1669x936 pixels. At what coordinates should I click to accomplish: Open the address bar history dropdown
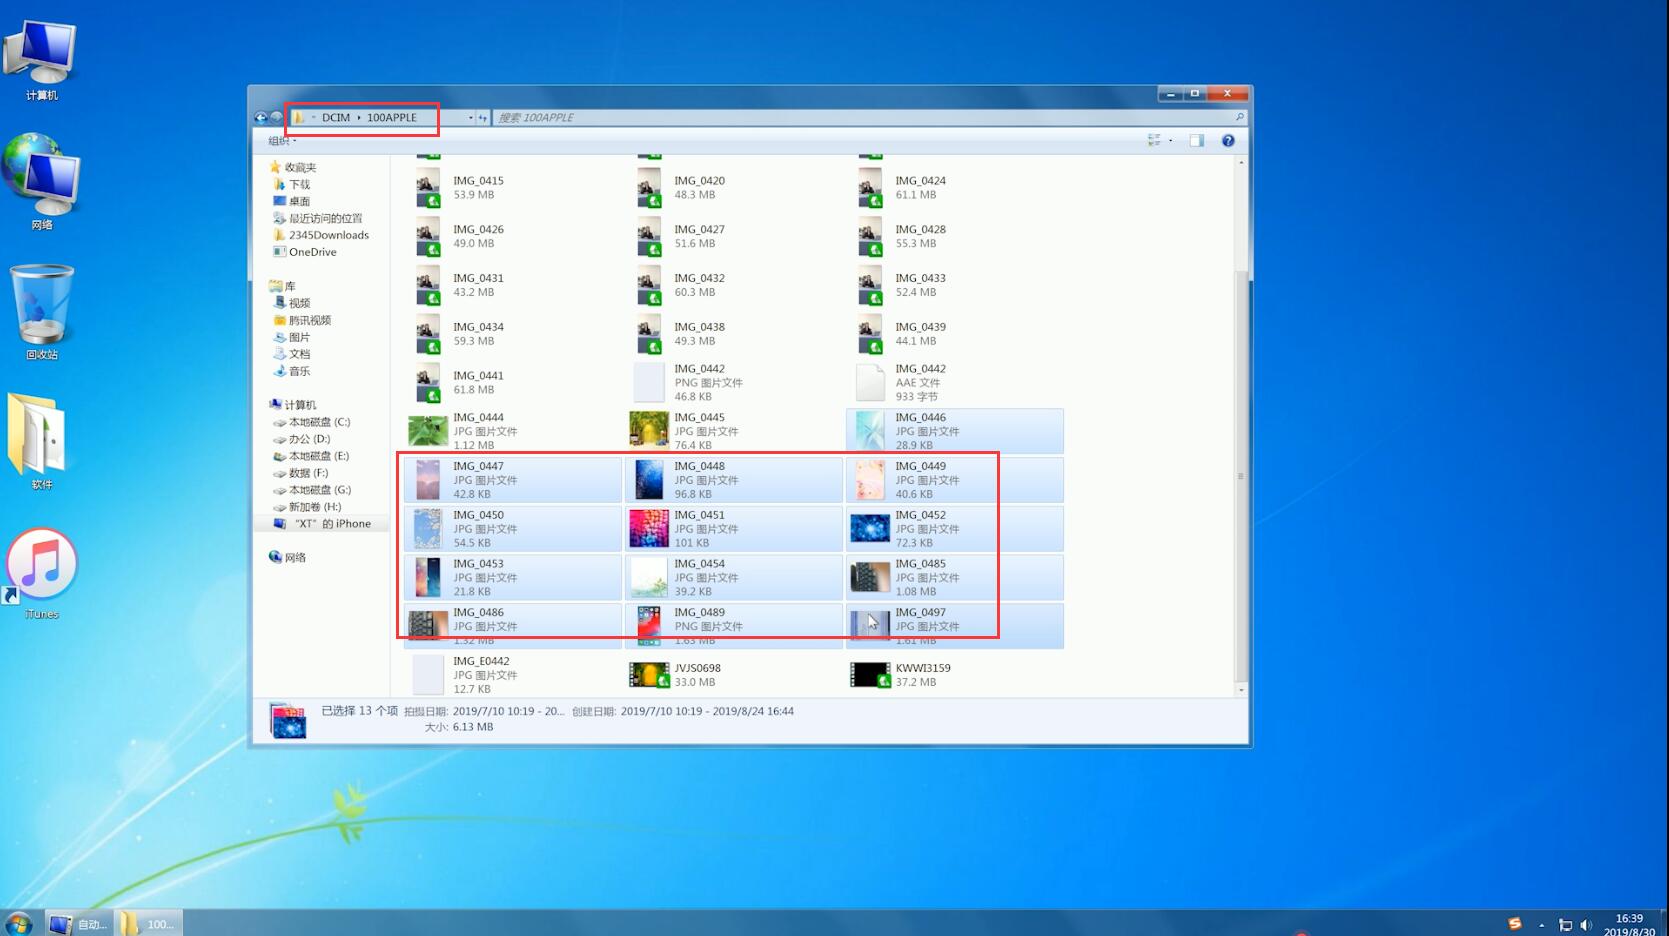(470, 117)
